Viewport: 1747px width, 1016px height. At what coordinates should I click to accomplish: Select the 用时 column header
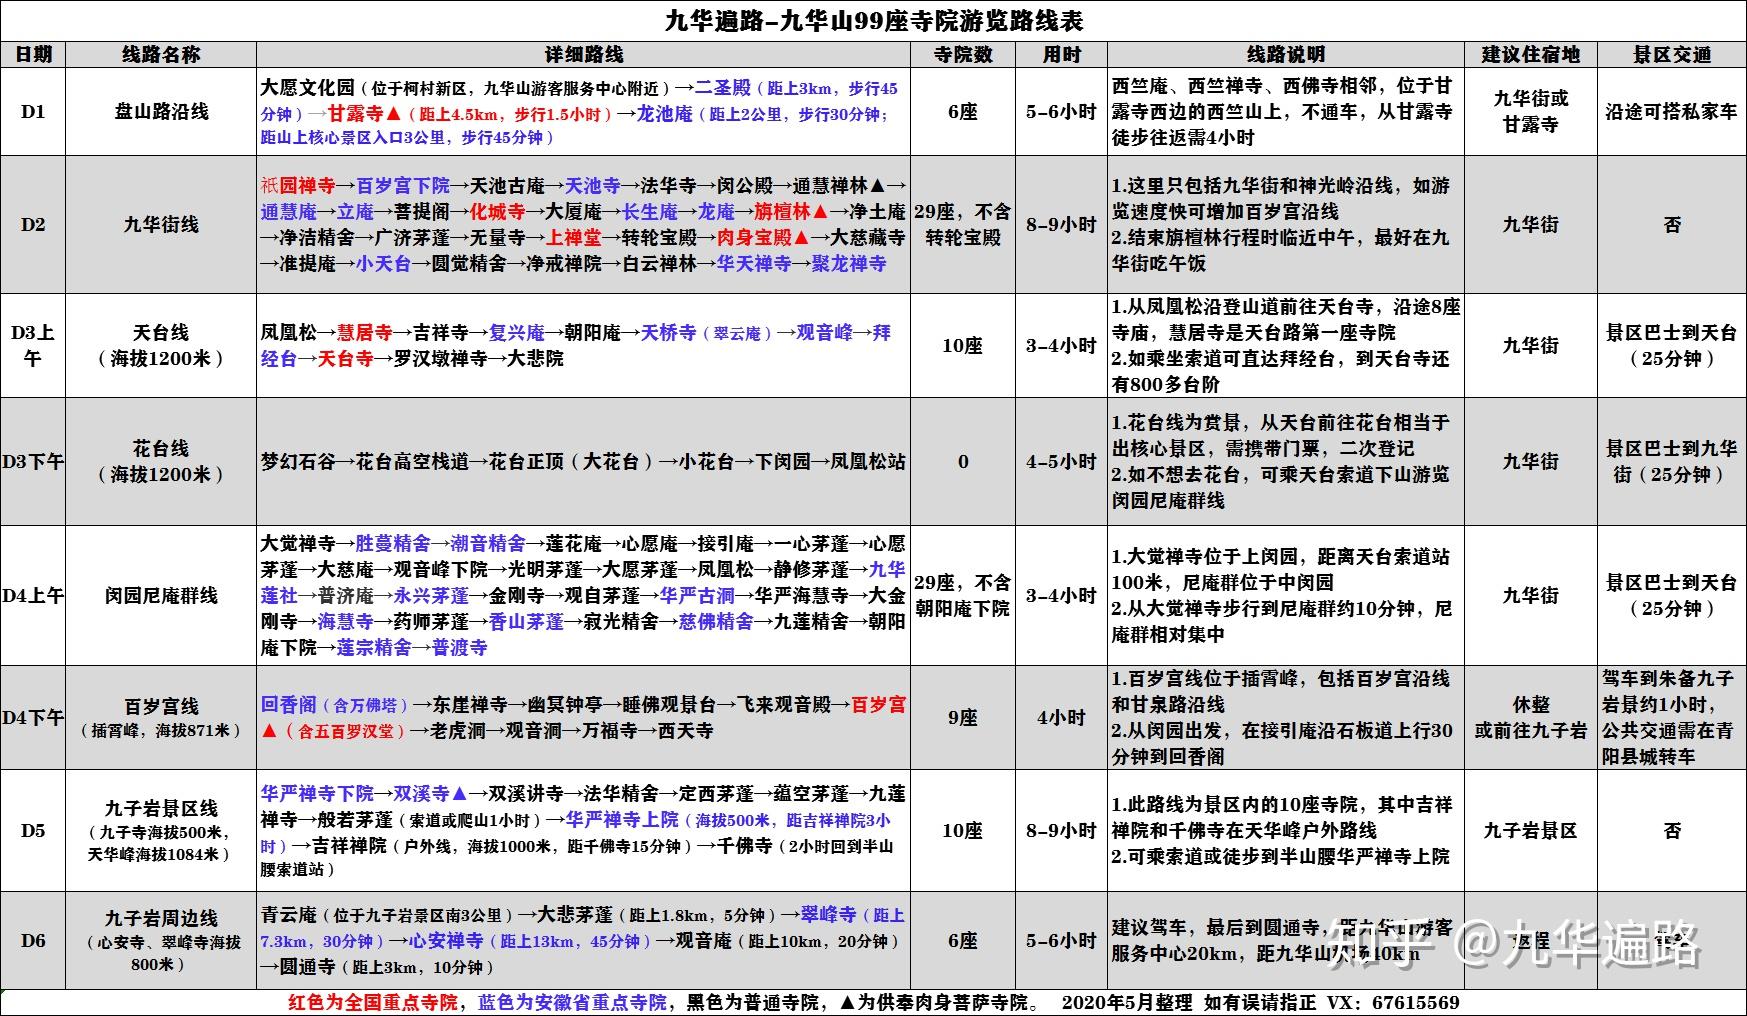[1062, 55]
